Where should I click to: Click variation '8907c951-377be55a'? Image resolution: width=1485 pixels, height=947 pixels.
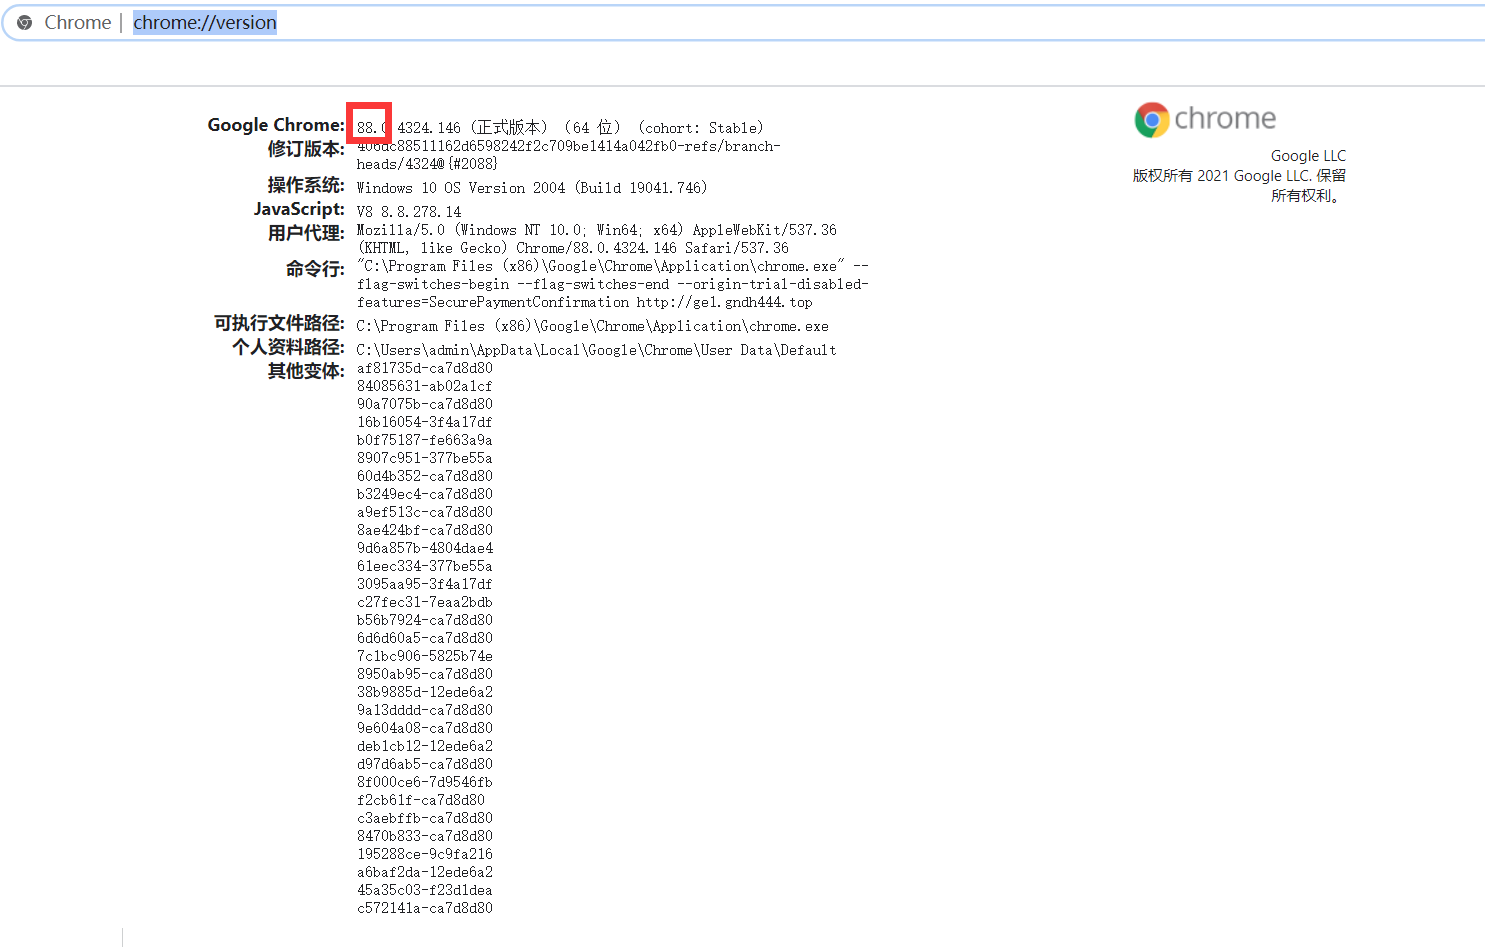(x=425, y=458)
